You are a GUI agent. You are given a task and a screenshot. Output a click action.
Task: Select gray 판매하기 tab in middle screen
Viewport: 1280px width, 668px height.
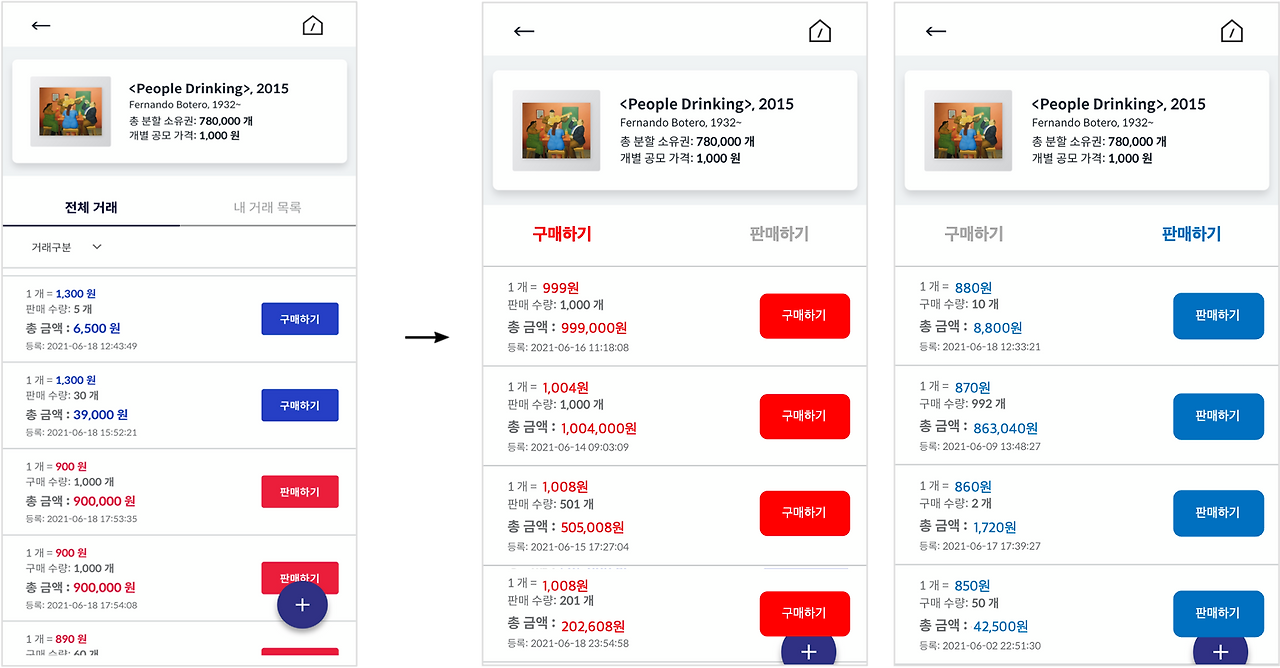pyautogui.click(x=779, y=234)
